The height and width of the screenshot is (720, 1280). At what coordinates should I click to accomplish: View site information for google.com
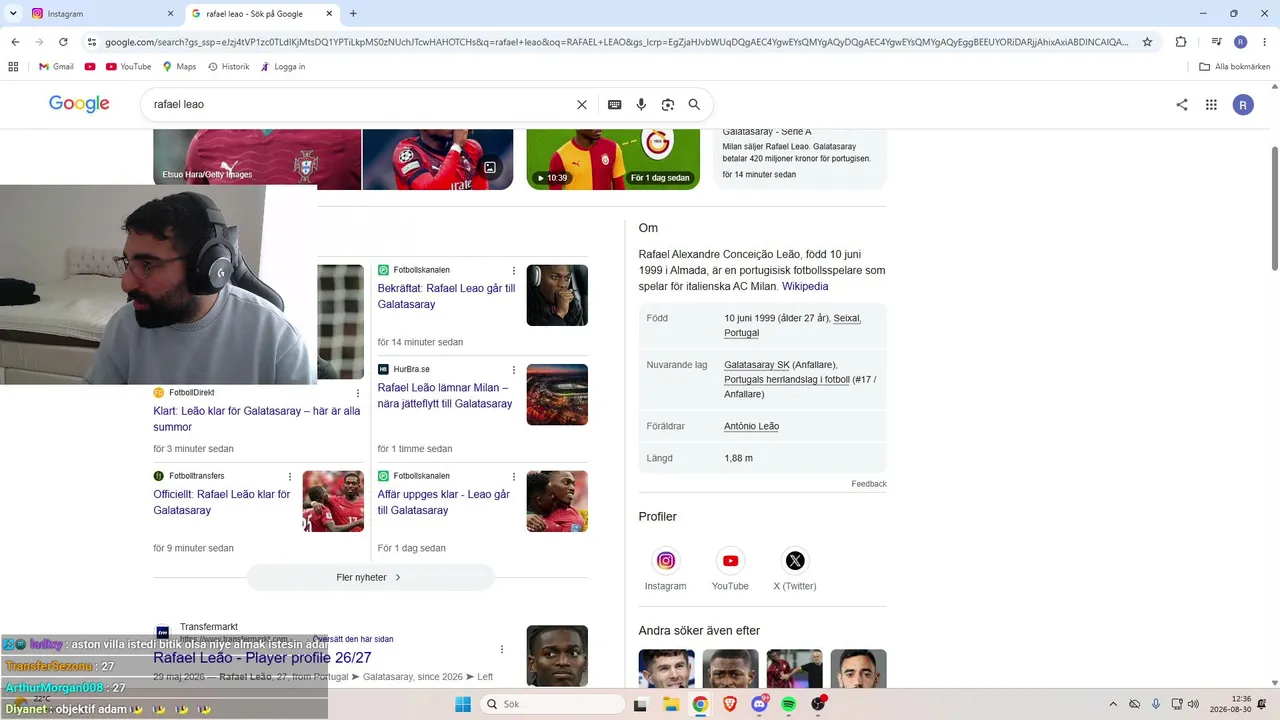91,42
